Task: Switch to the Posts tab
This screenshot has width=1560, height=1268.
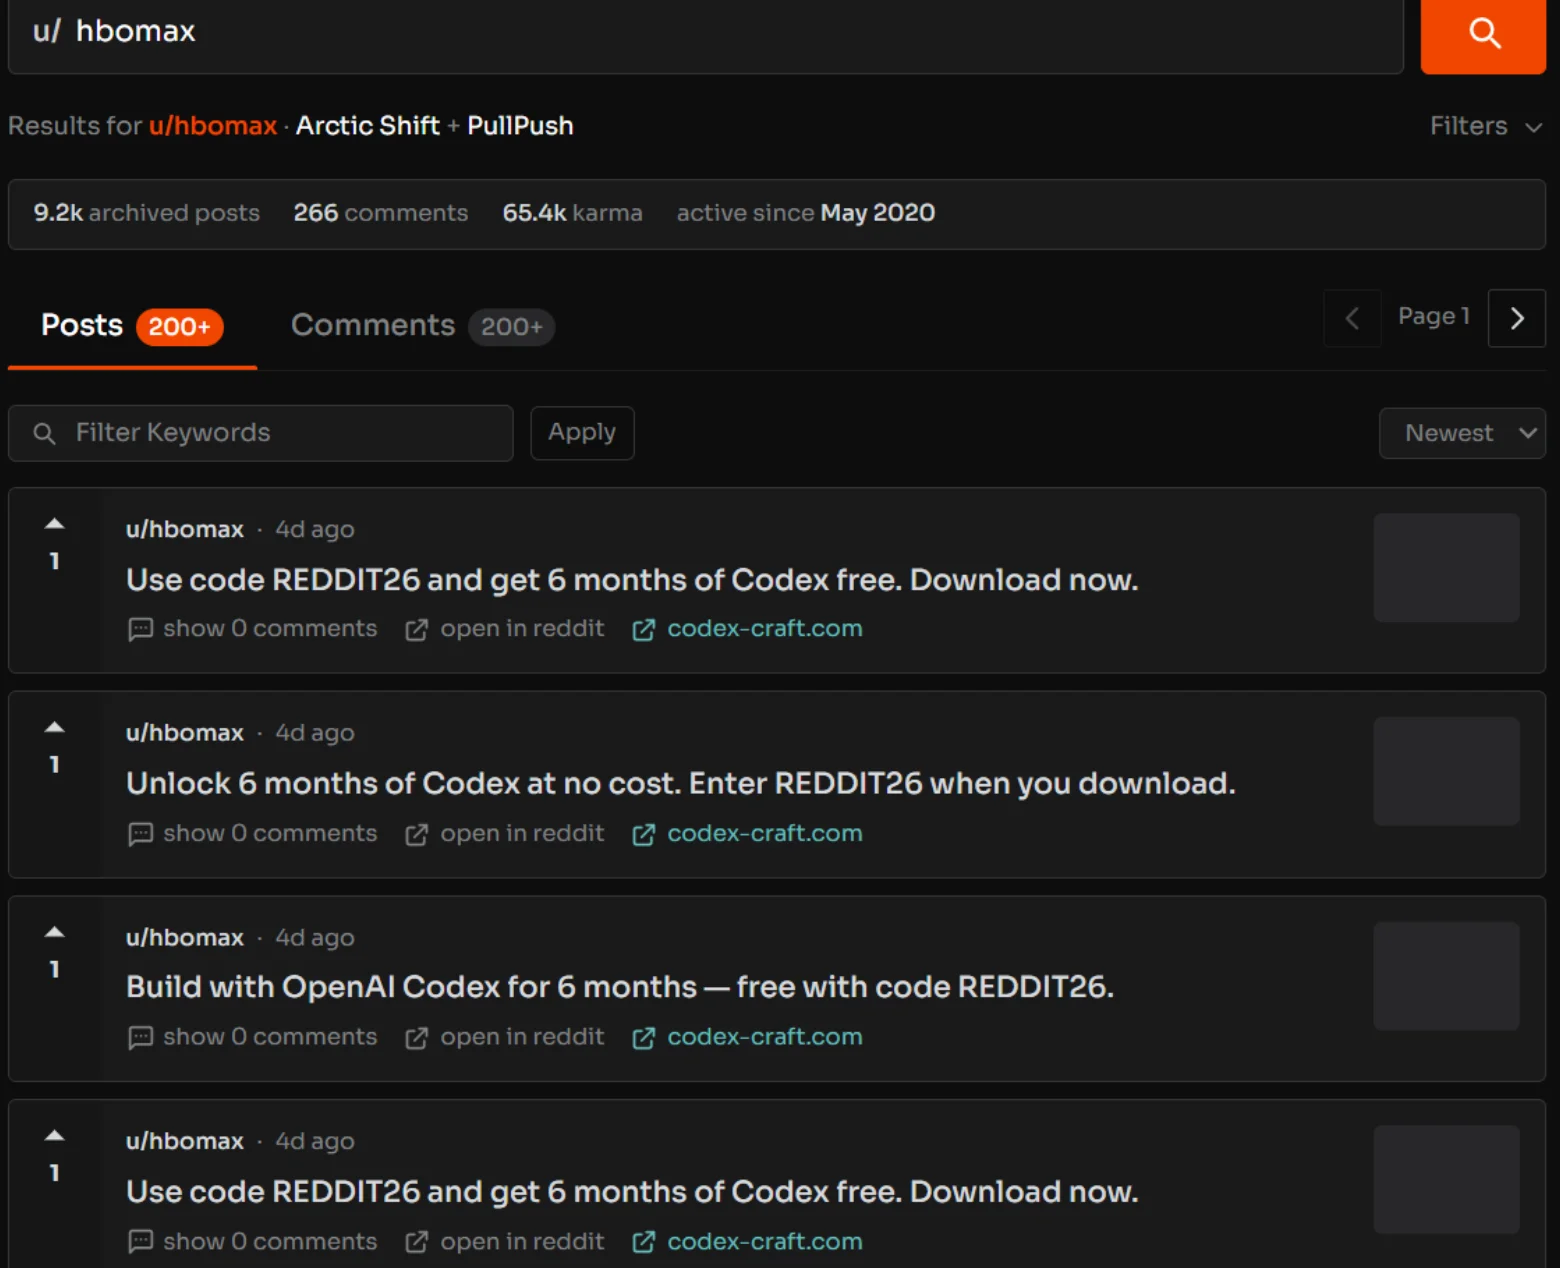Action: pos(132,326)
